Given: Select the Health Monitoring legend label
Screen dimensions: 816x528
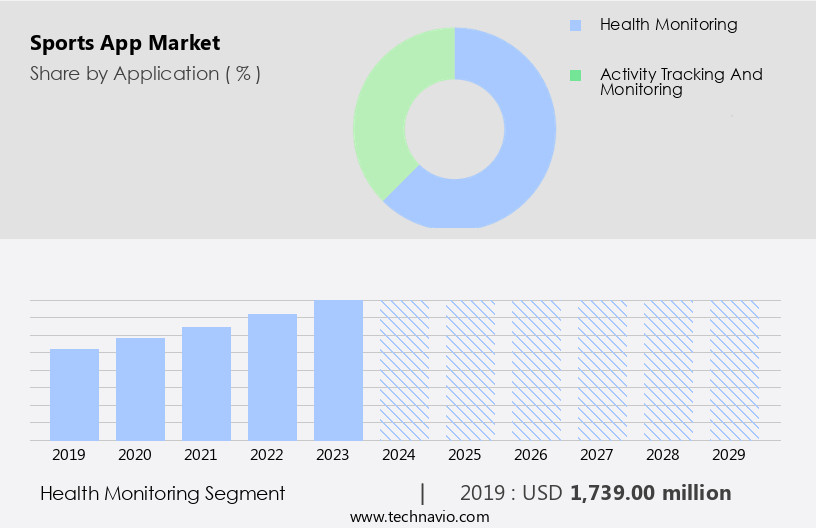Looking at the screenshot, I should (668, 25).
